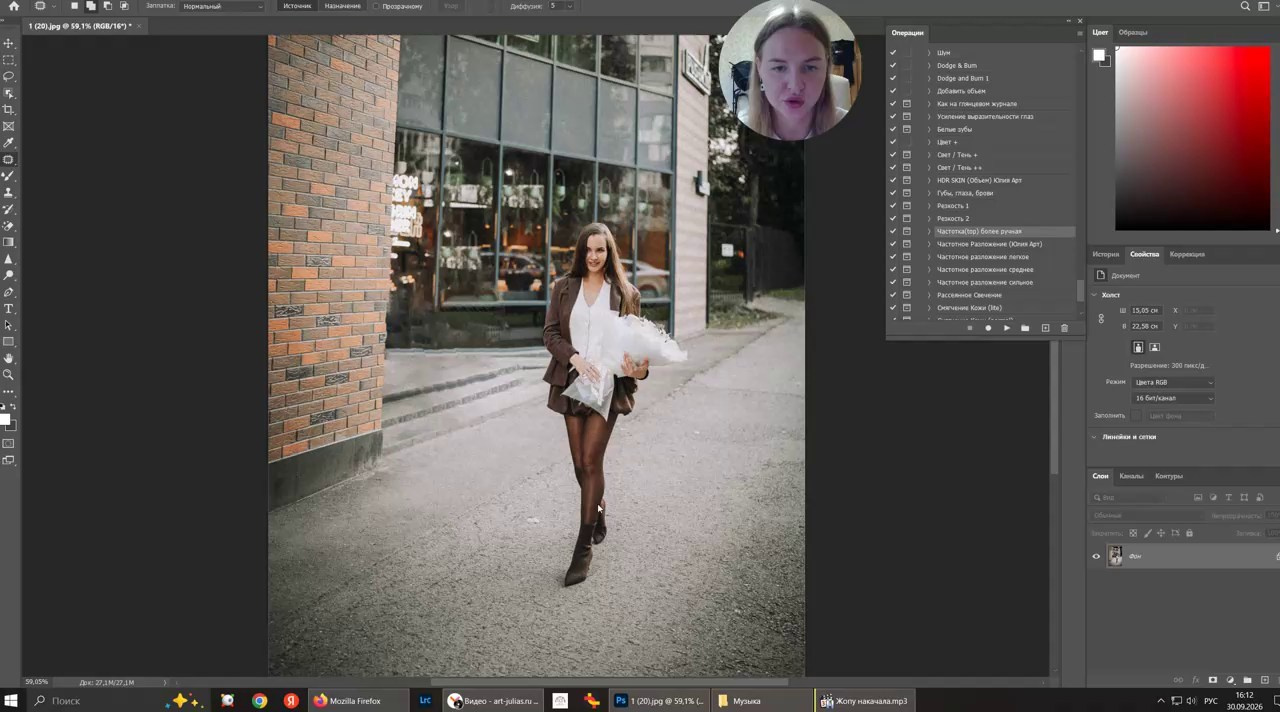Start recording an action in Операции panel
The width and height of the screenshot is (1280, 712).
tap(988, 328)
